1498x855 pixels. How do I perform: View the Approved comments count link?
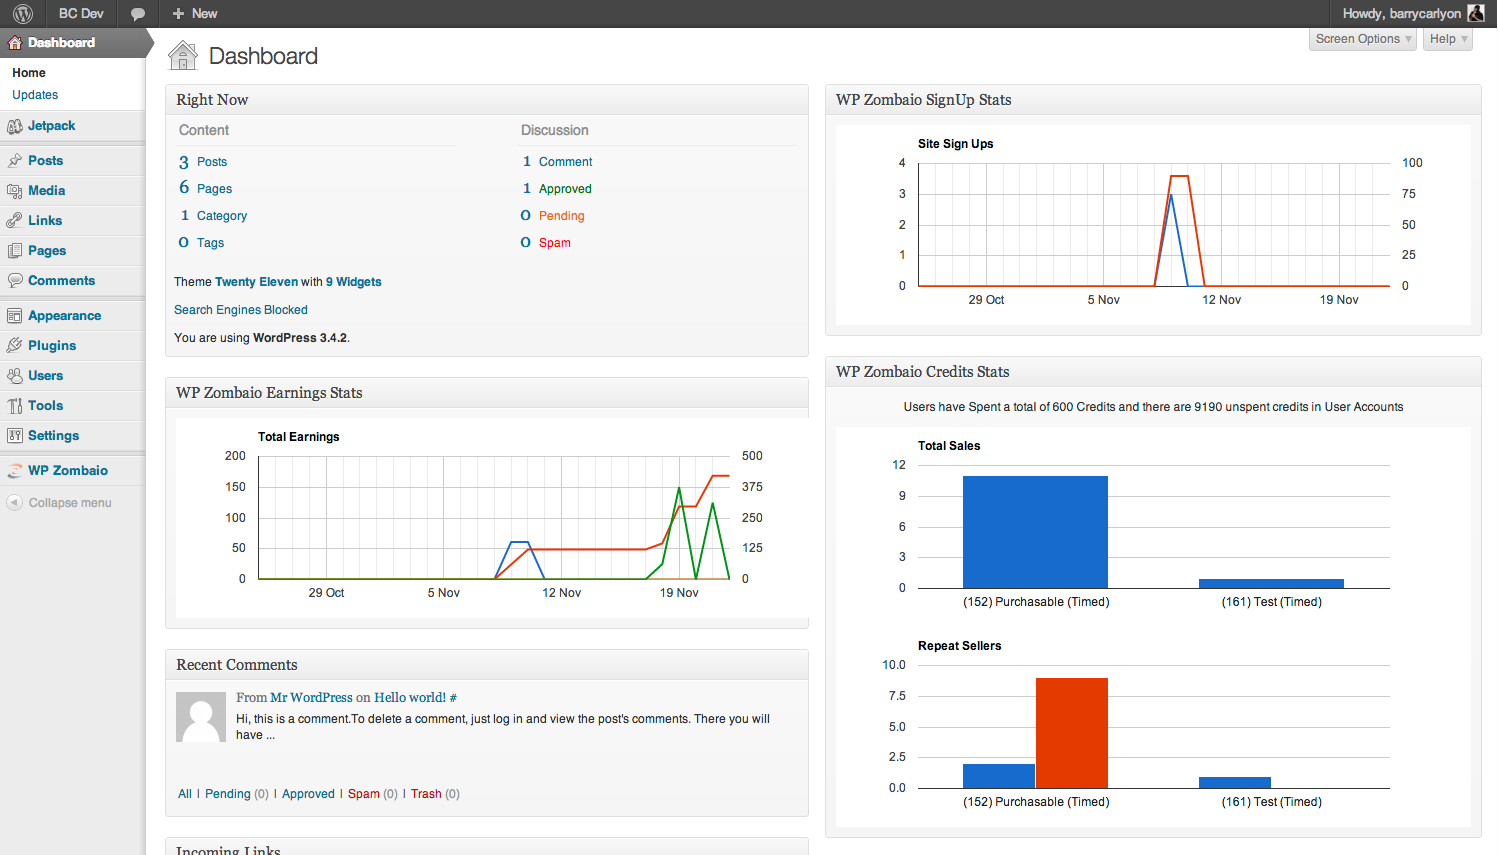click(x=565, y=188)
